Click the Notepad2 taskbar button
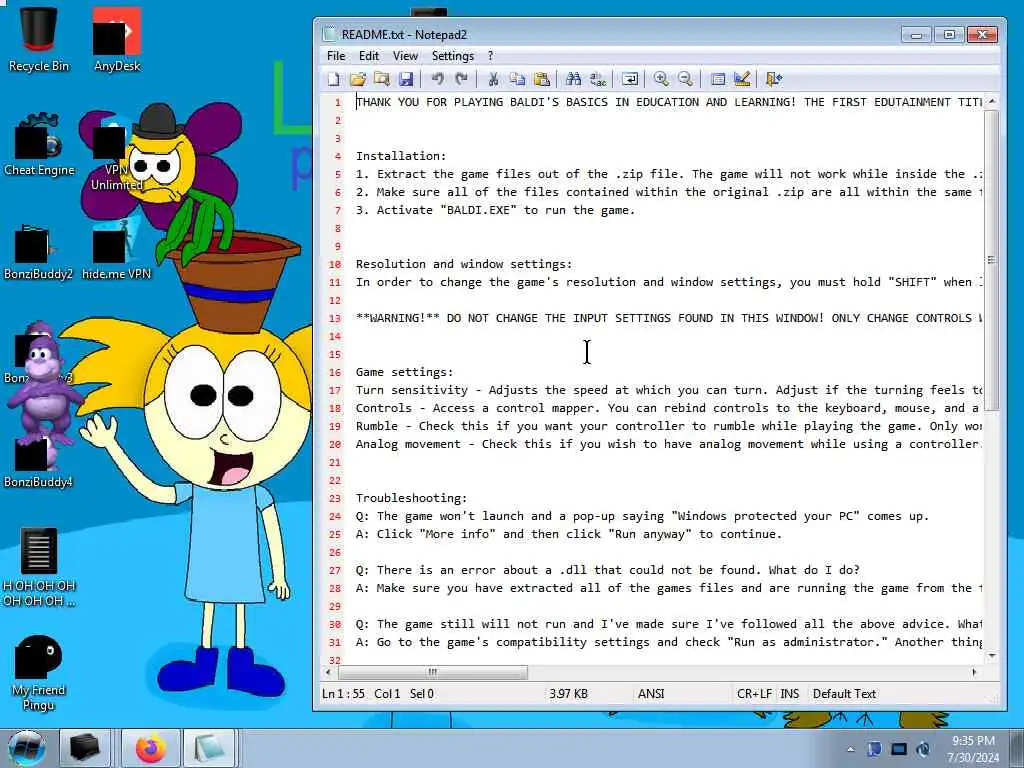 pyautogui.click(x=210, y=748)
